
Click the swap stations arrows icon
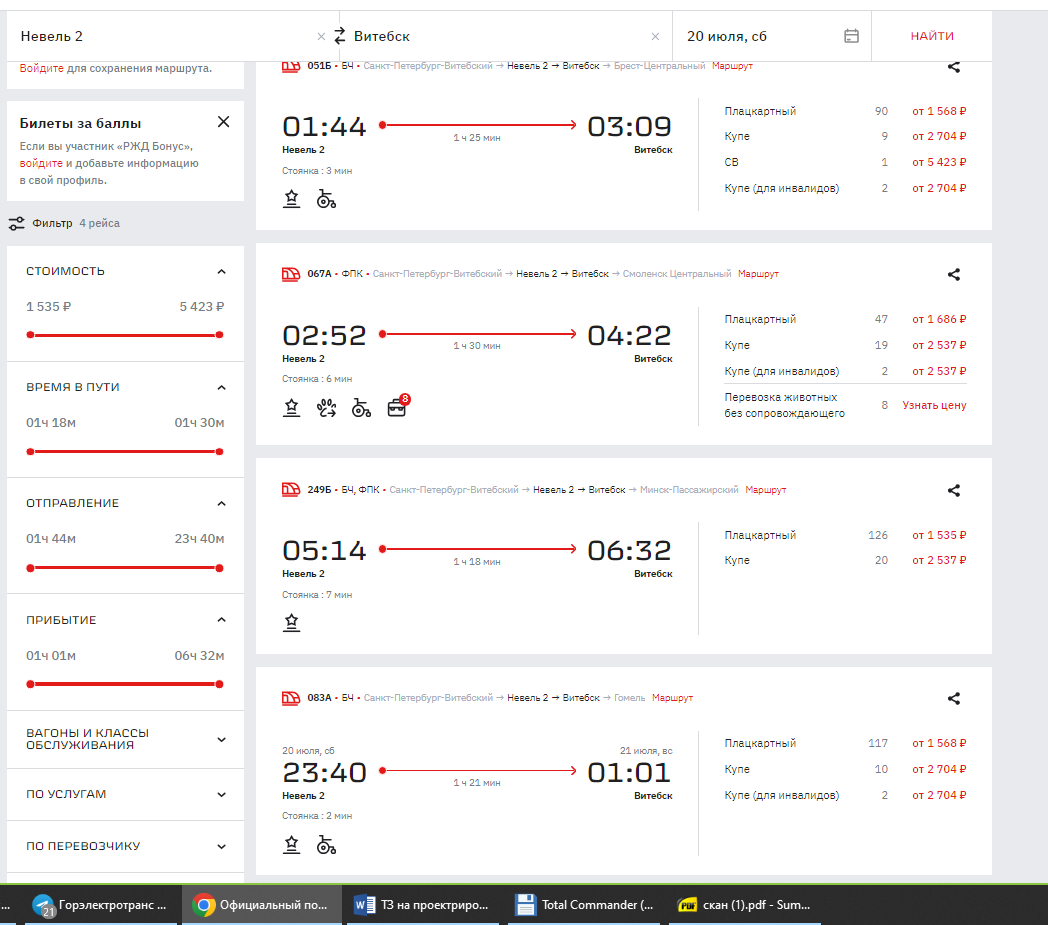(339, 36)
